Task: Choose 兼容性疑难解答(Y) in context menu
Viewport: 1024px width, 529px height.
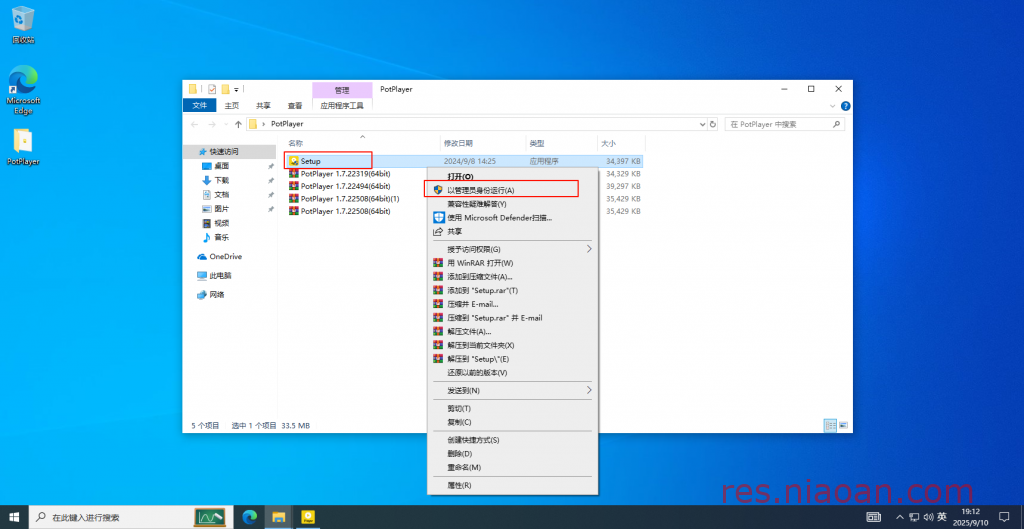Action: [513, 204]
